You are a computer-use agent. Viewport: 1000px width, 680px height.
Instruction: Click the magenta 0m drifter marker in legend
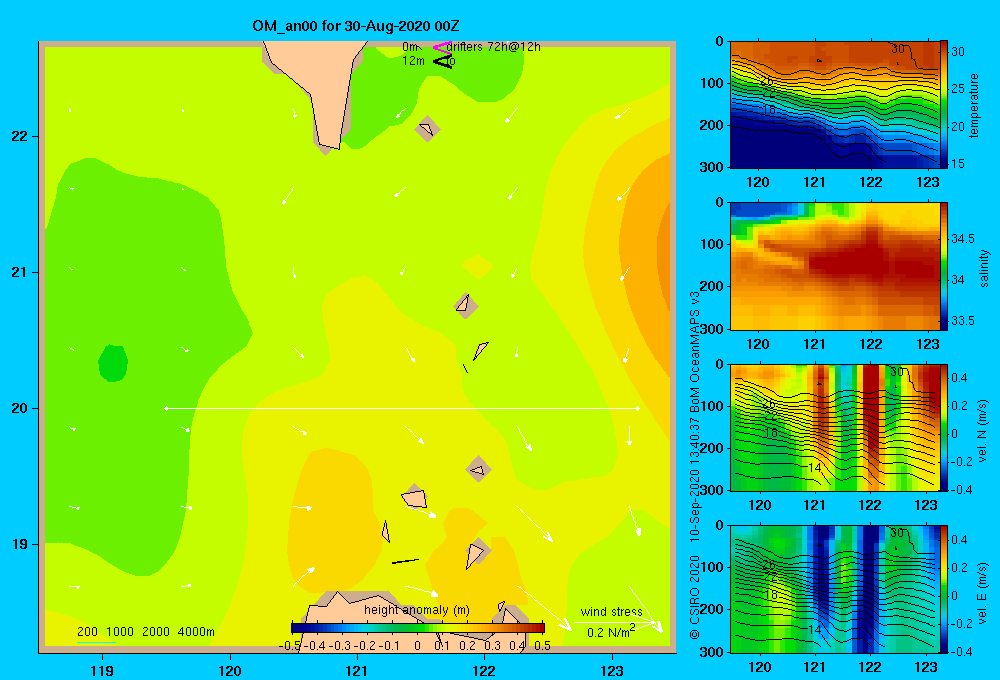[x=442, y=47]
